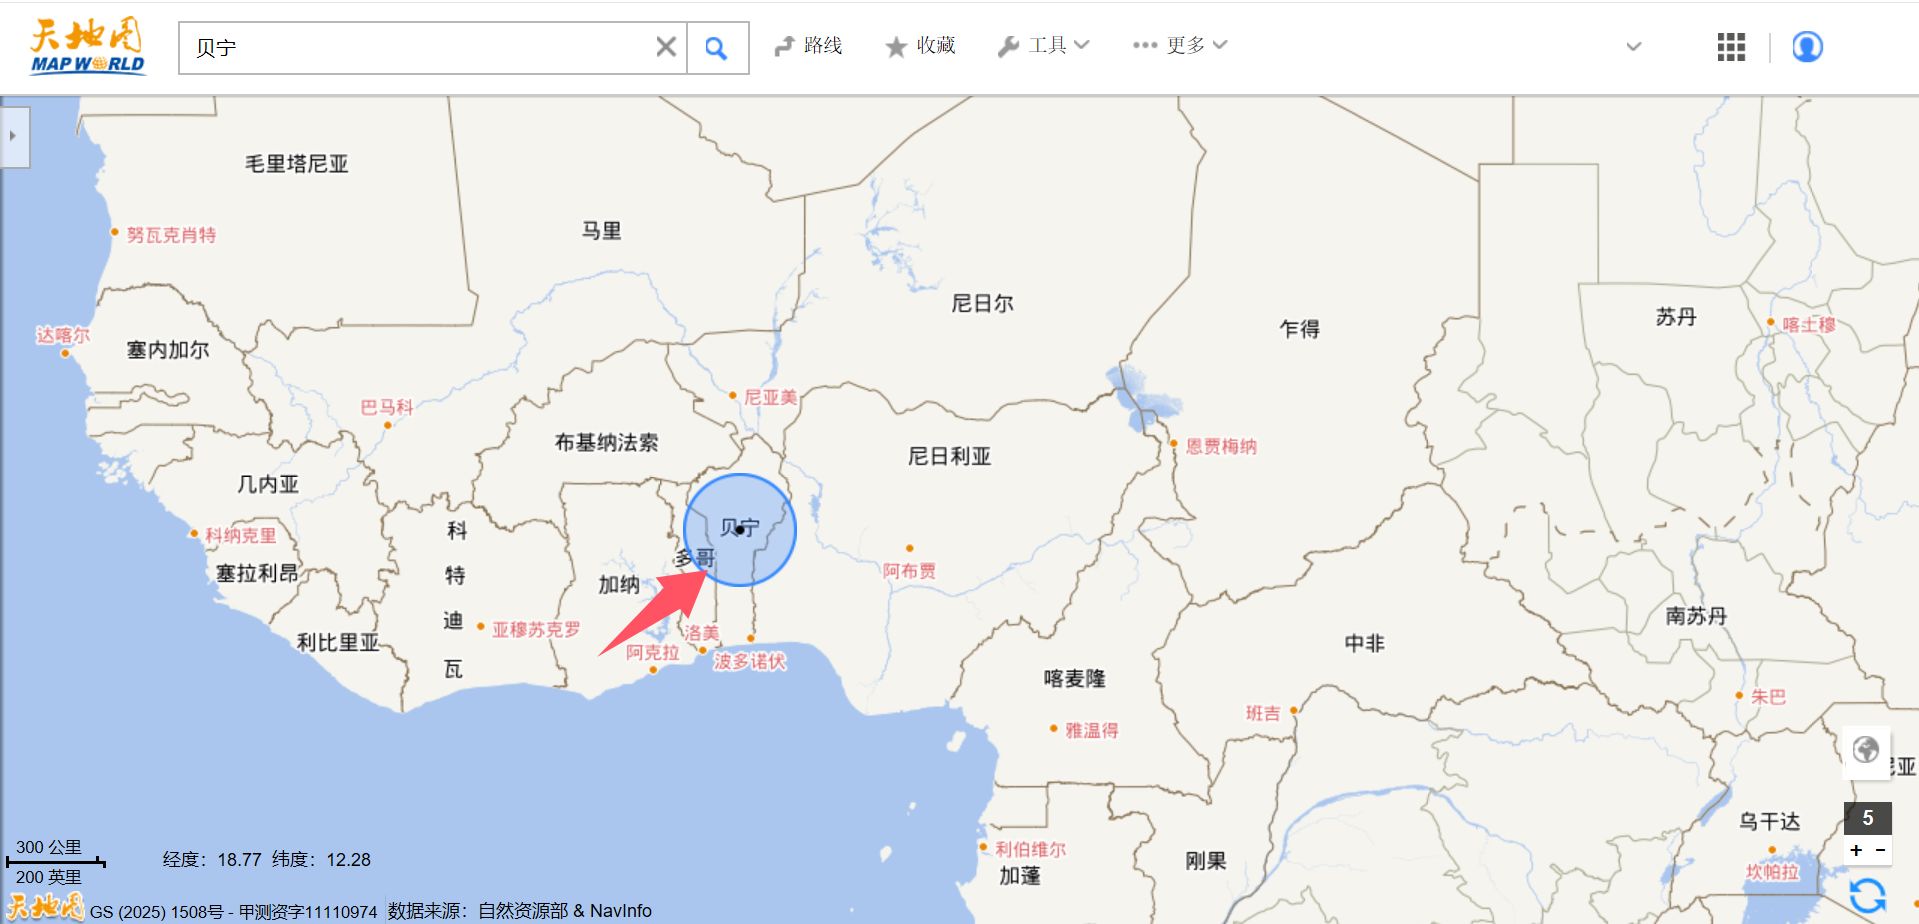Zoom out with the minus button

1880,851
